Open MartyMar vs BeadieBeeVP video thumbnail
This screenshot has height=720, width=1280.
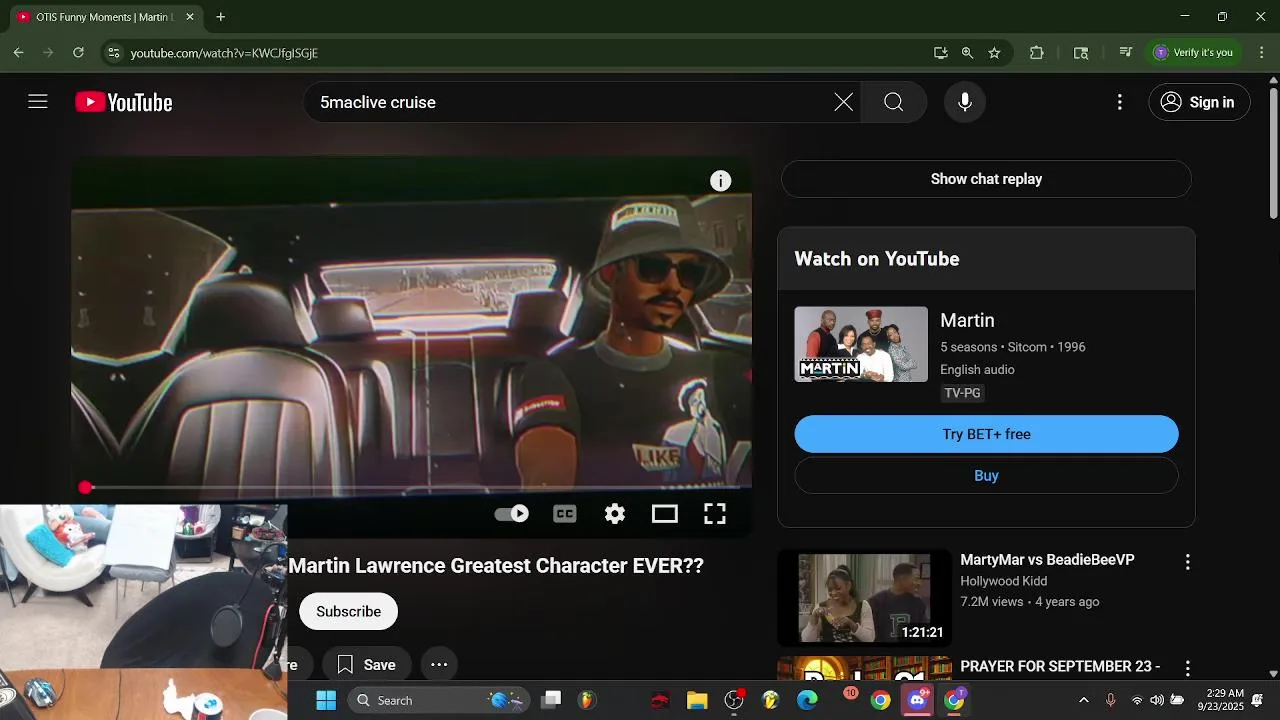[865, 597]
